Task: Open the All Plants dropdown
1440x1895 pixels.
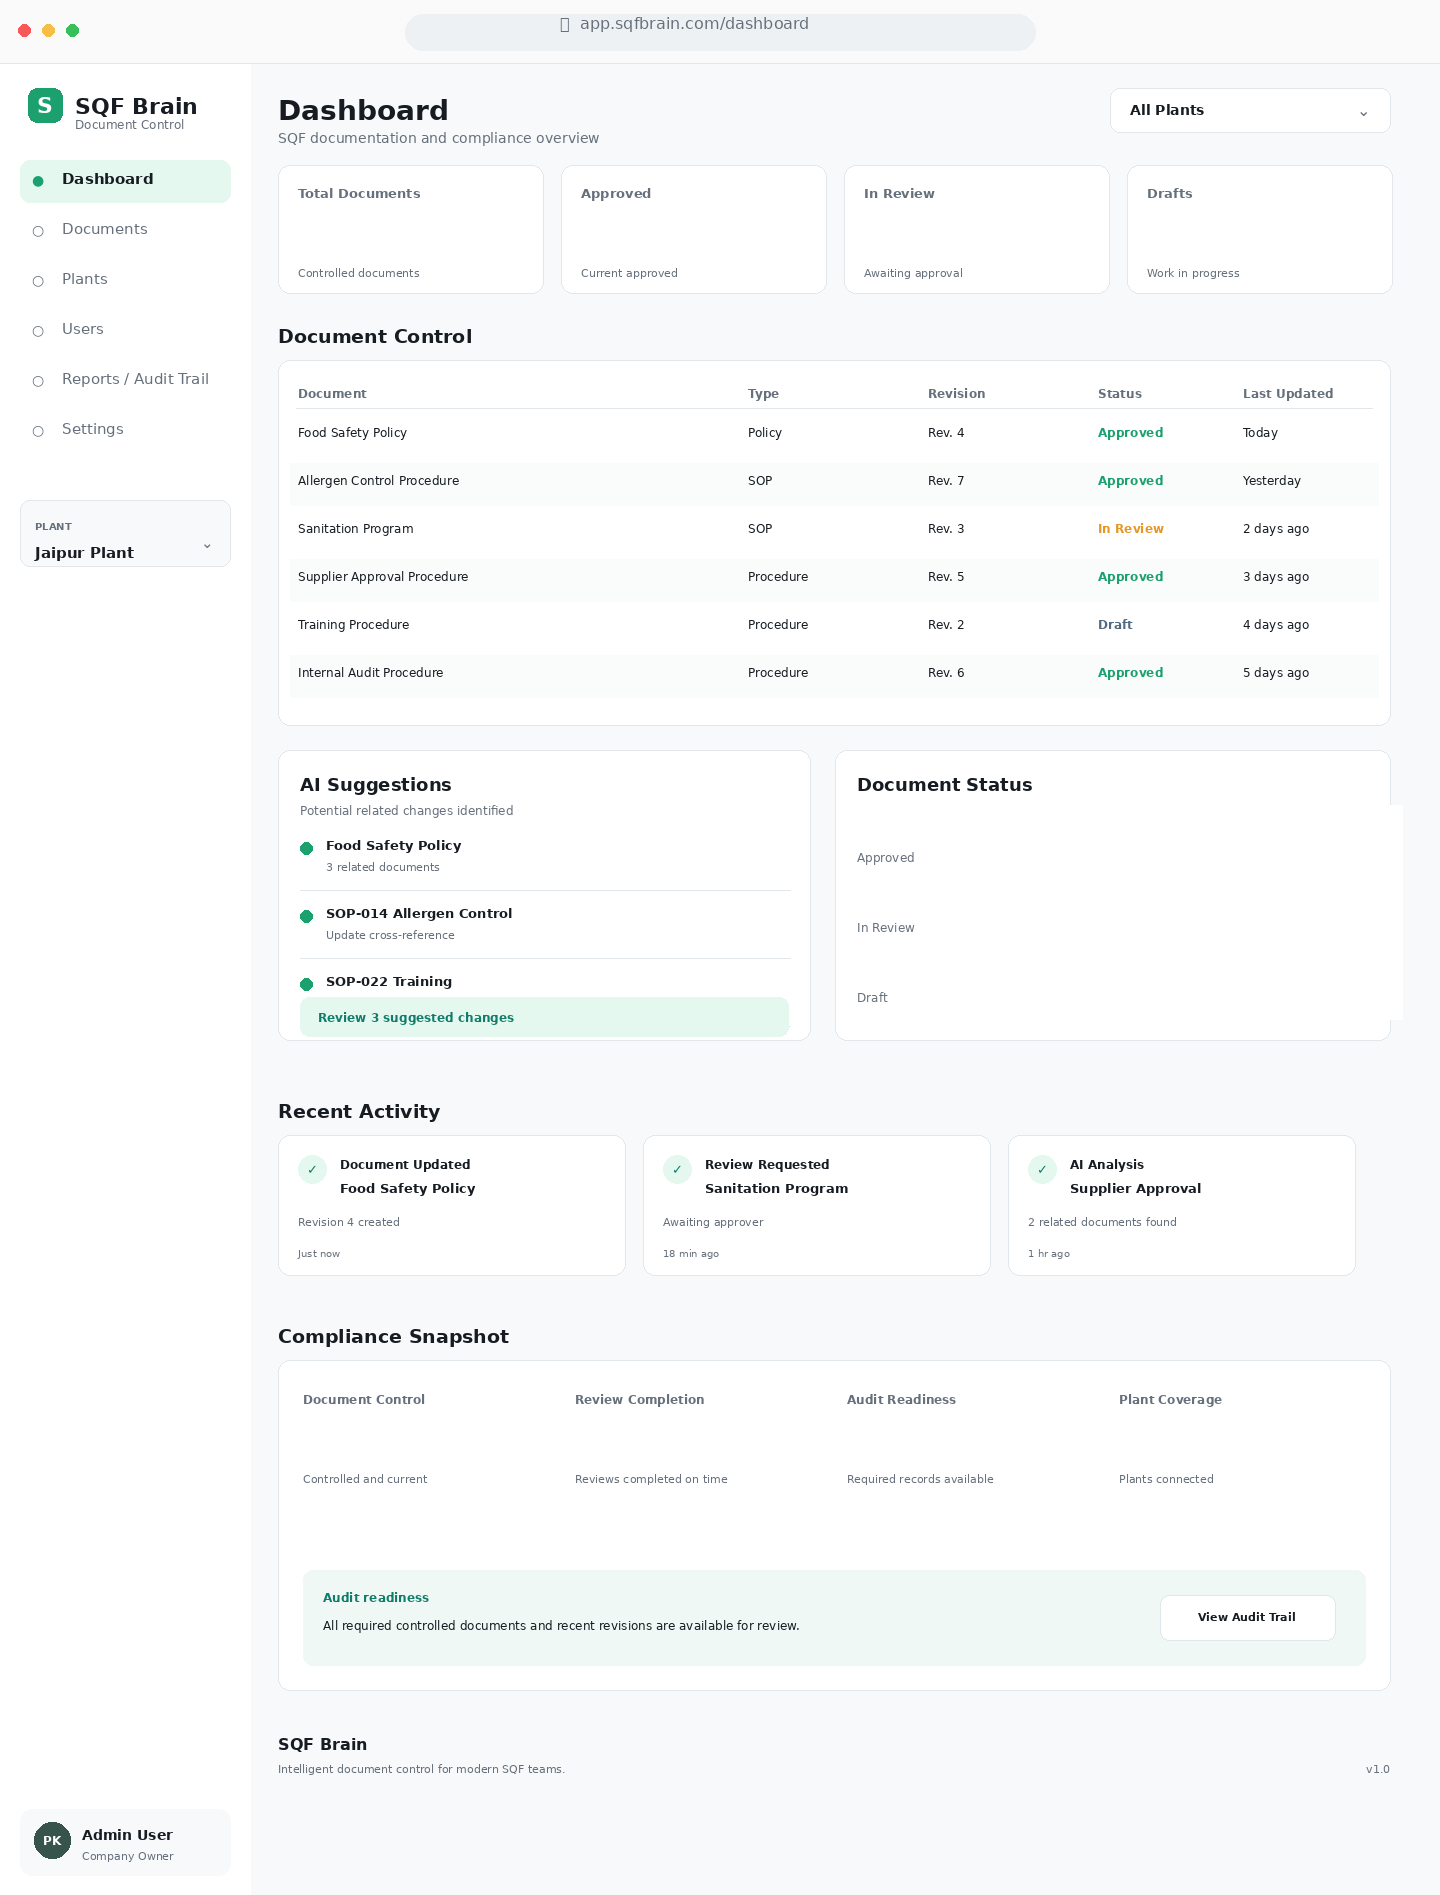Action: coord(1250,110)
